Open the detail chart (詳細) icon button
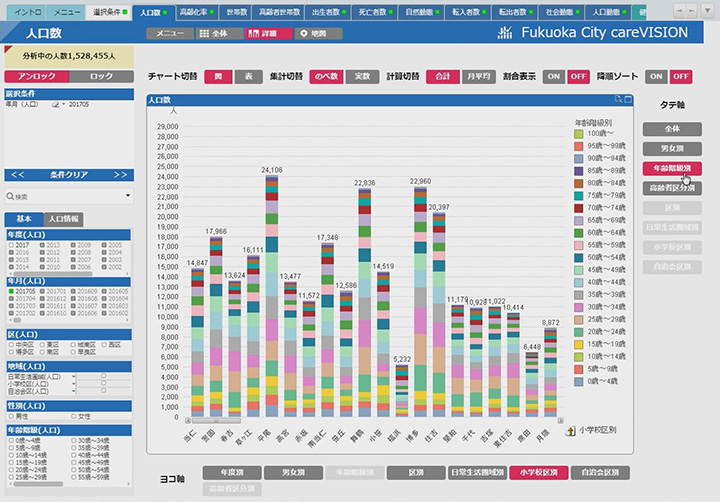The height and width of the screenshot is (502, 720). point(253,34)
